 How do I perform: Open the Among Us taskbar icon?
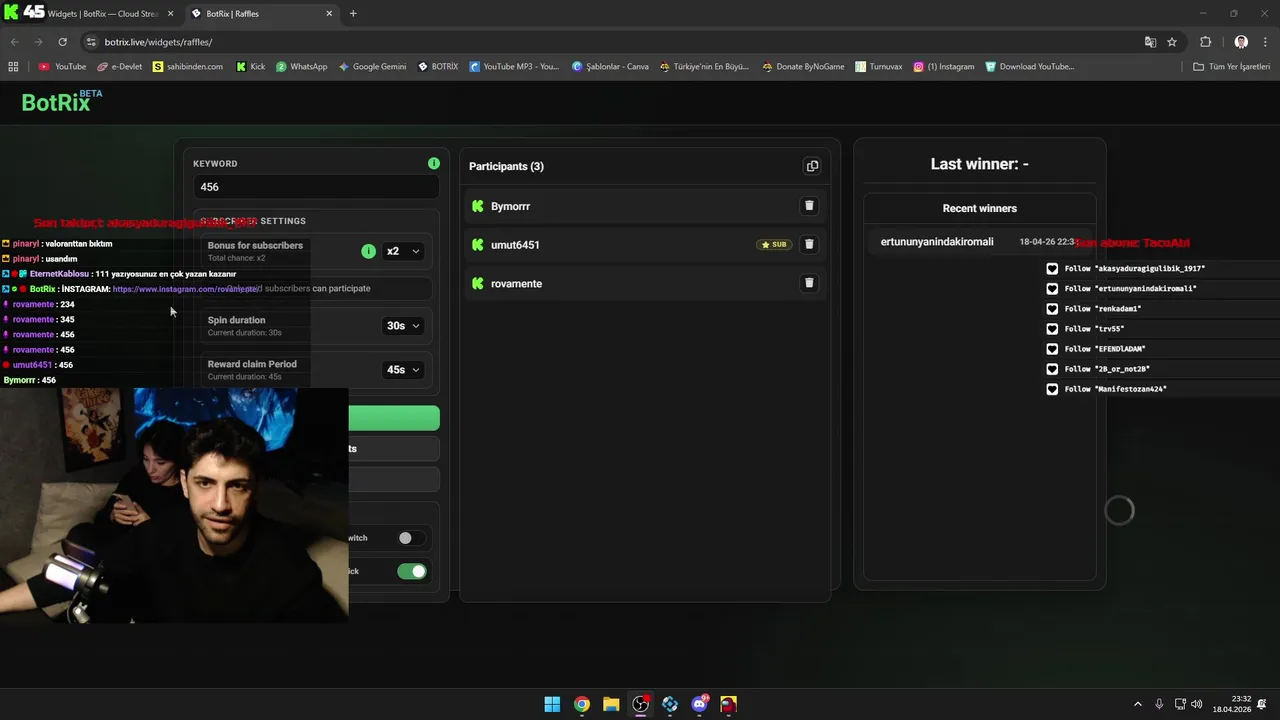(x=728, y=704)
